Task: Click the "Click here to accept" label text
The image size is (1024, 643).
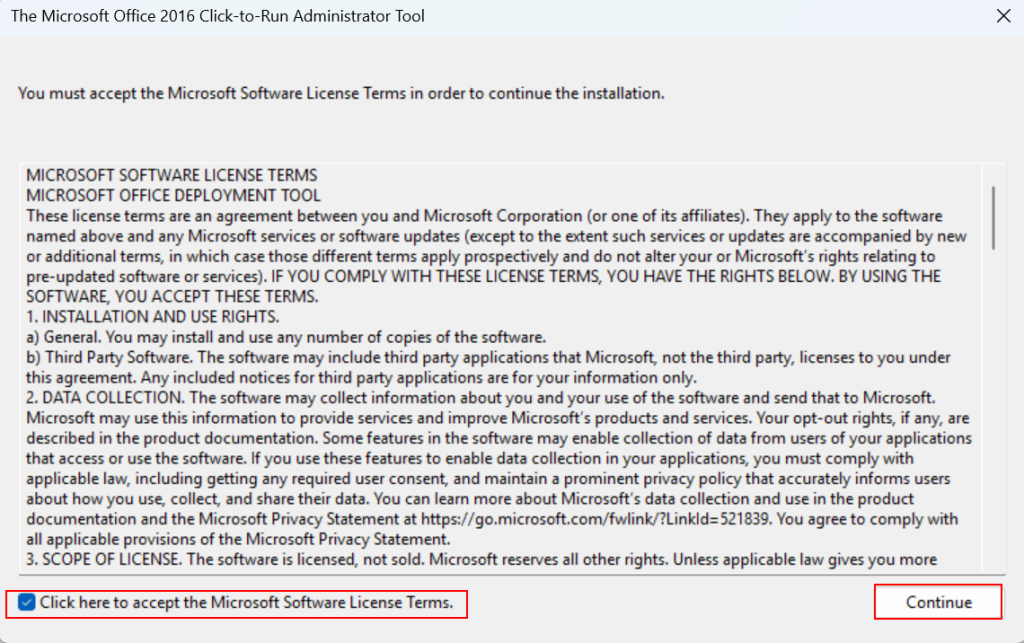Action: pos(246,603)
